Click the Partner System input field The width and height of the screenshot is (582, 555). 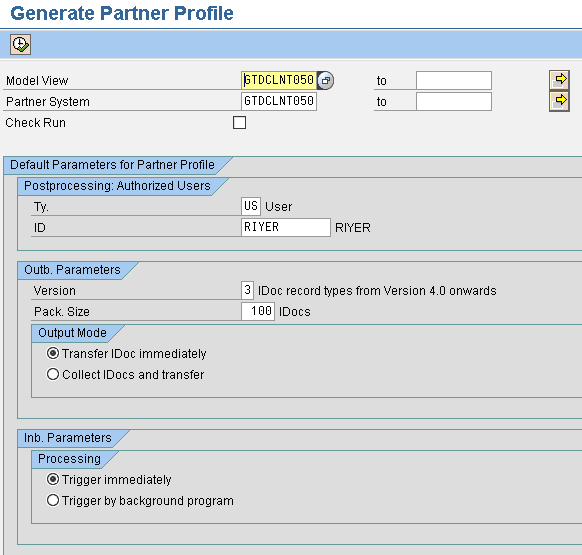(279, 101)
